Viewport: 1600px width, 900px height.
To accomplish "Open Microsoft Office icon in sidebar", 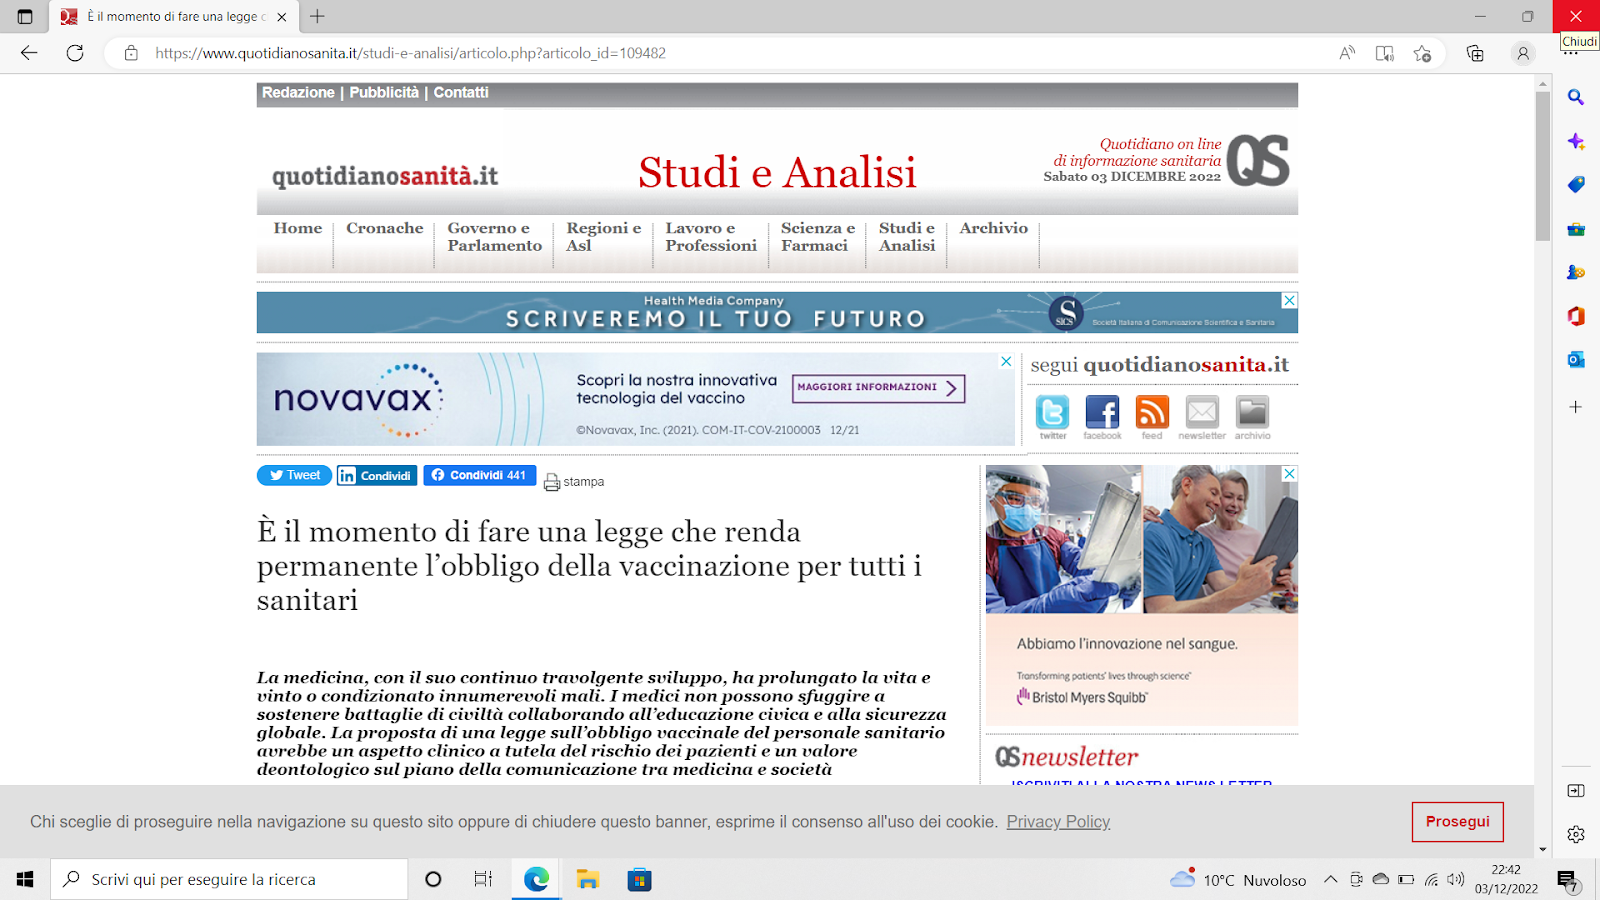I will click(1576, 316).
